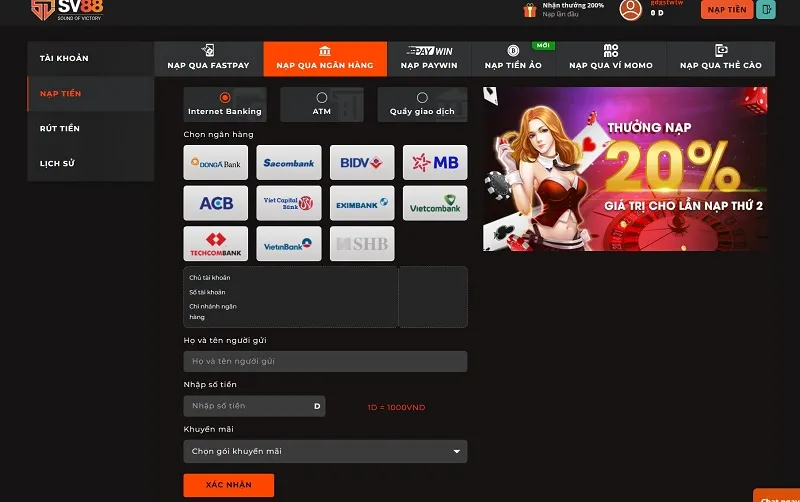Screen dimensions: 800x502
Task: Pick the BIDV bank icon
Action: tap(361, 163)
